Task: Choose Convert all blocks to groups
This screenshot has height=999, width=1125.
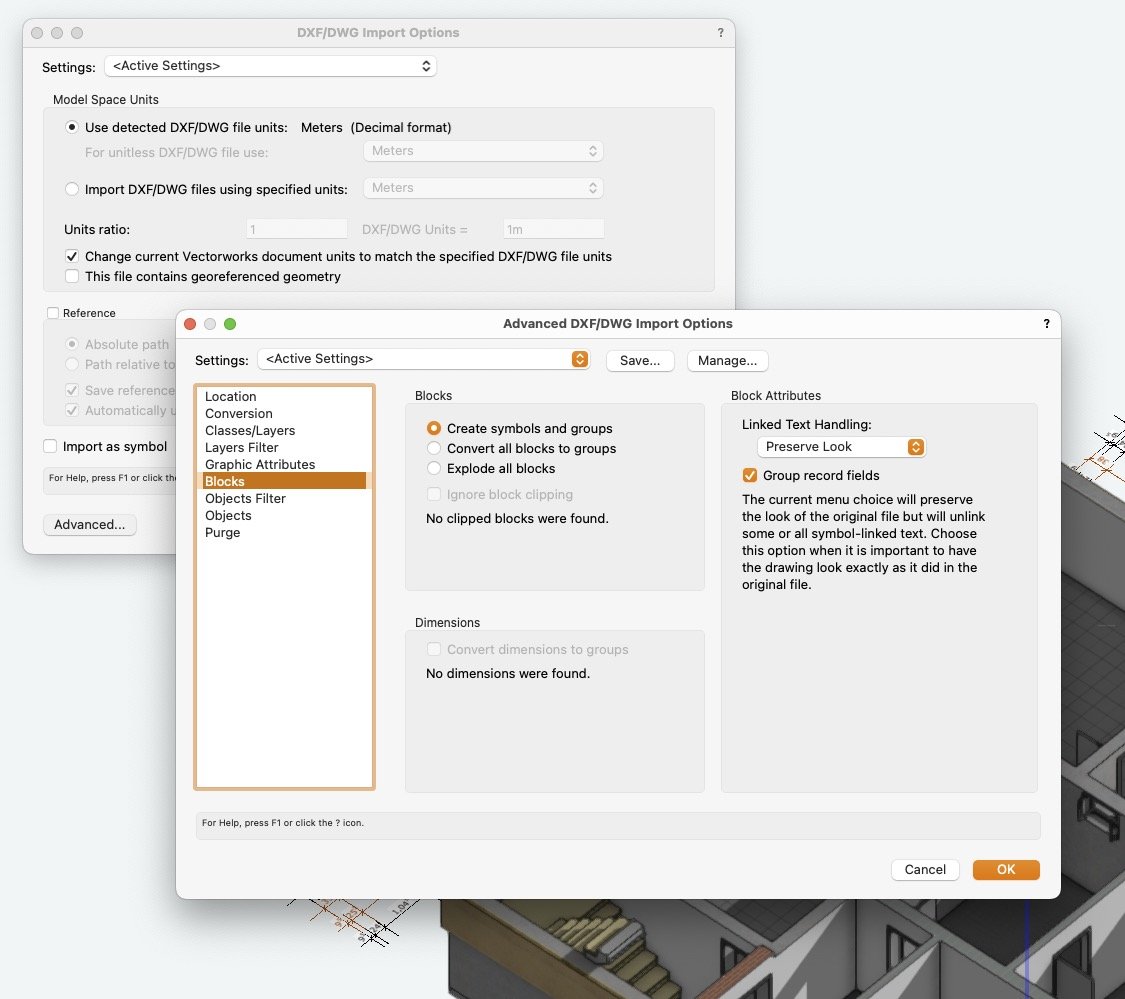Action: (x=434, y=448)
